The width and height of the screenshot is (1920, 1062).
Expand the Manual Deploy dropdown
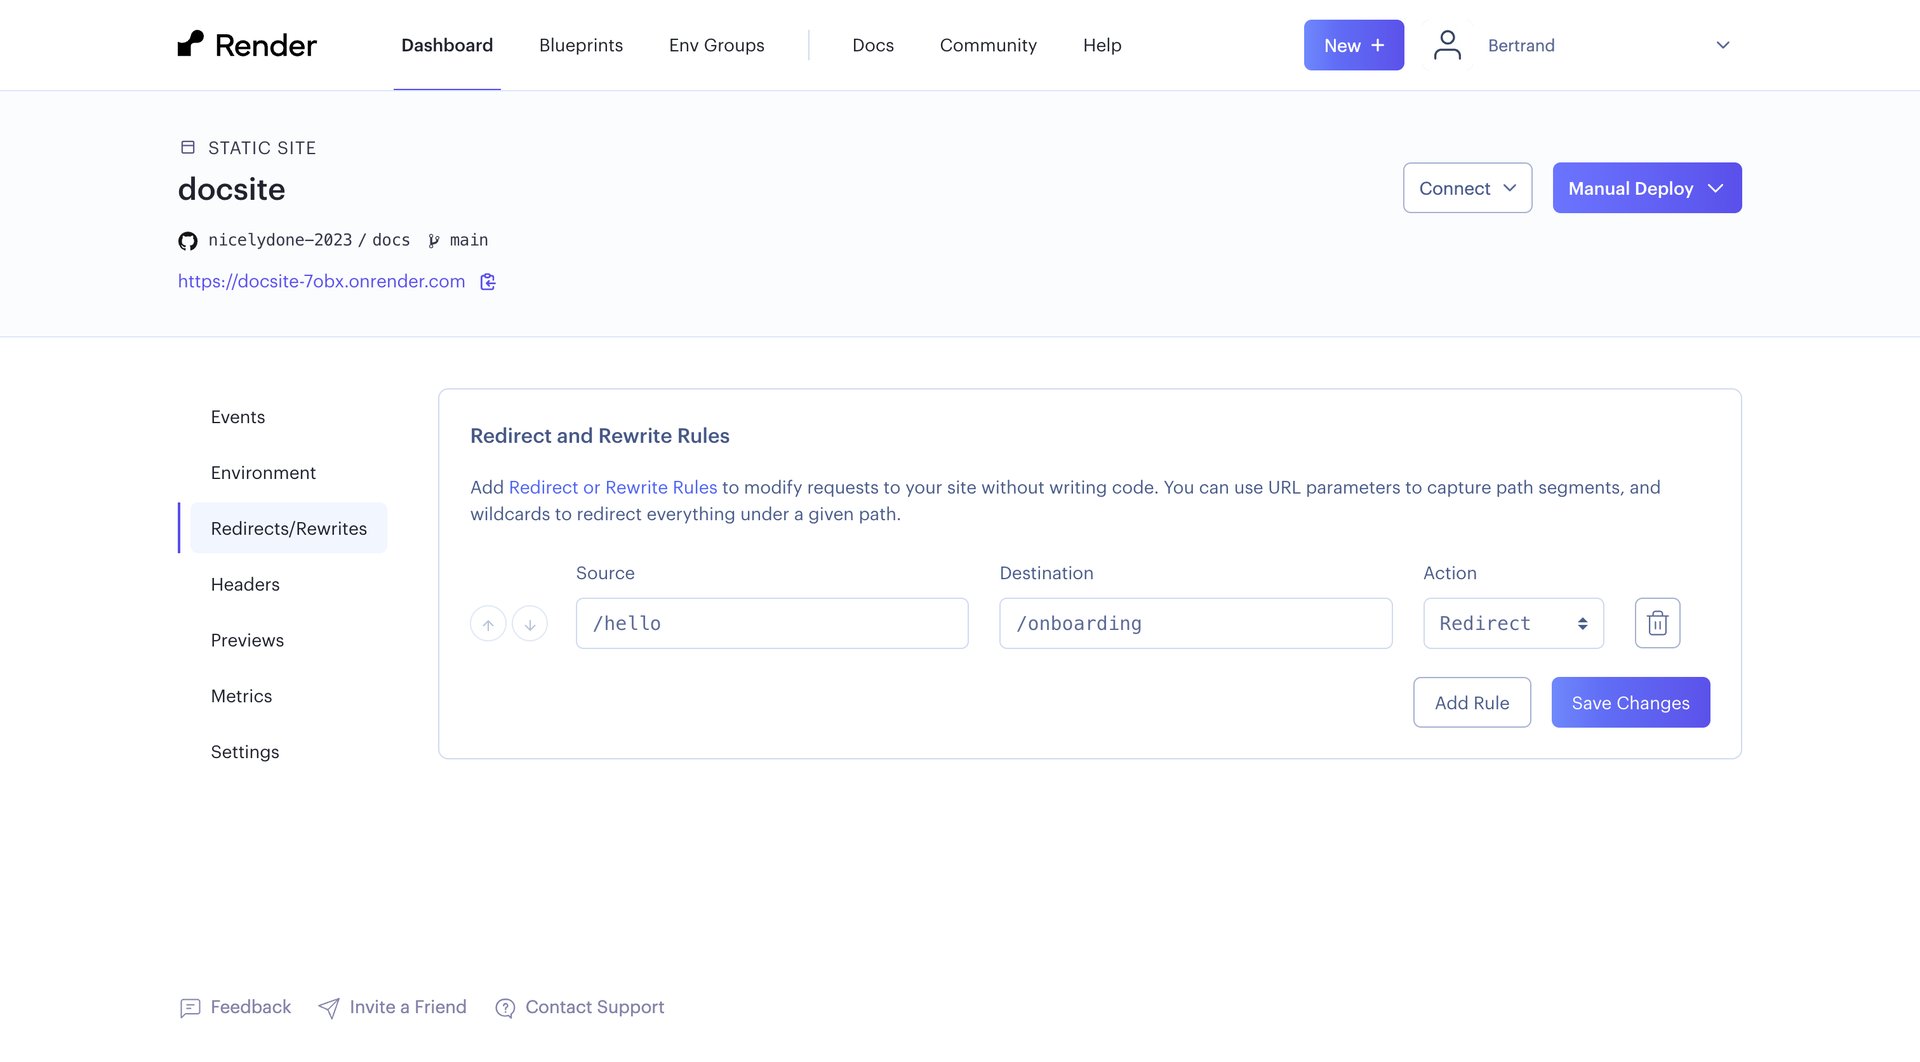(x=1646, y=188)
